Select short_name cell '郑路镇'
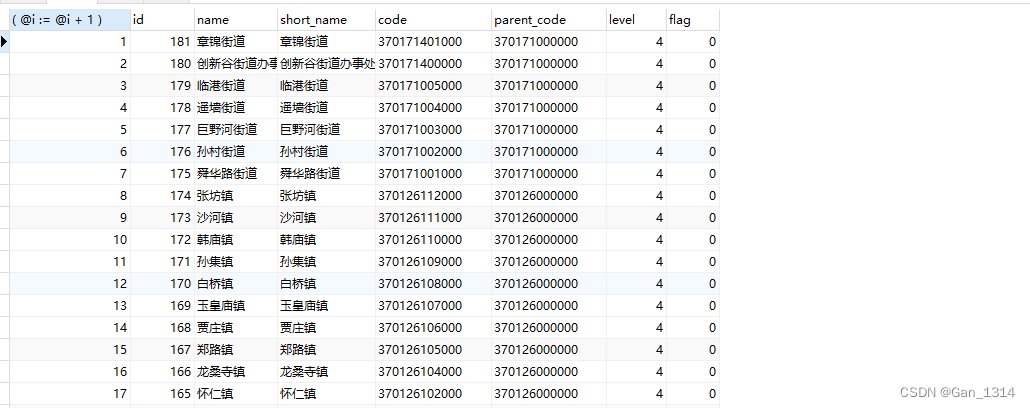The image size is (1030, 408). (326, 350)
